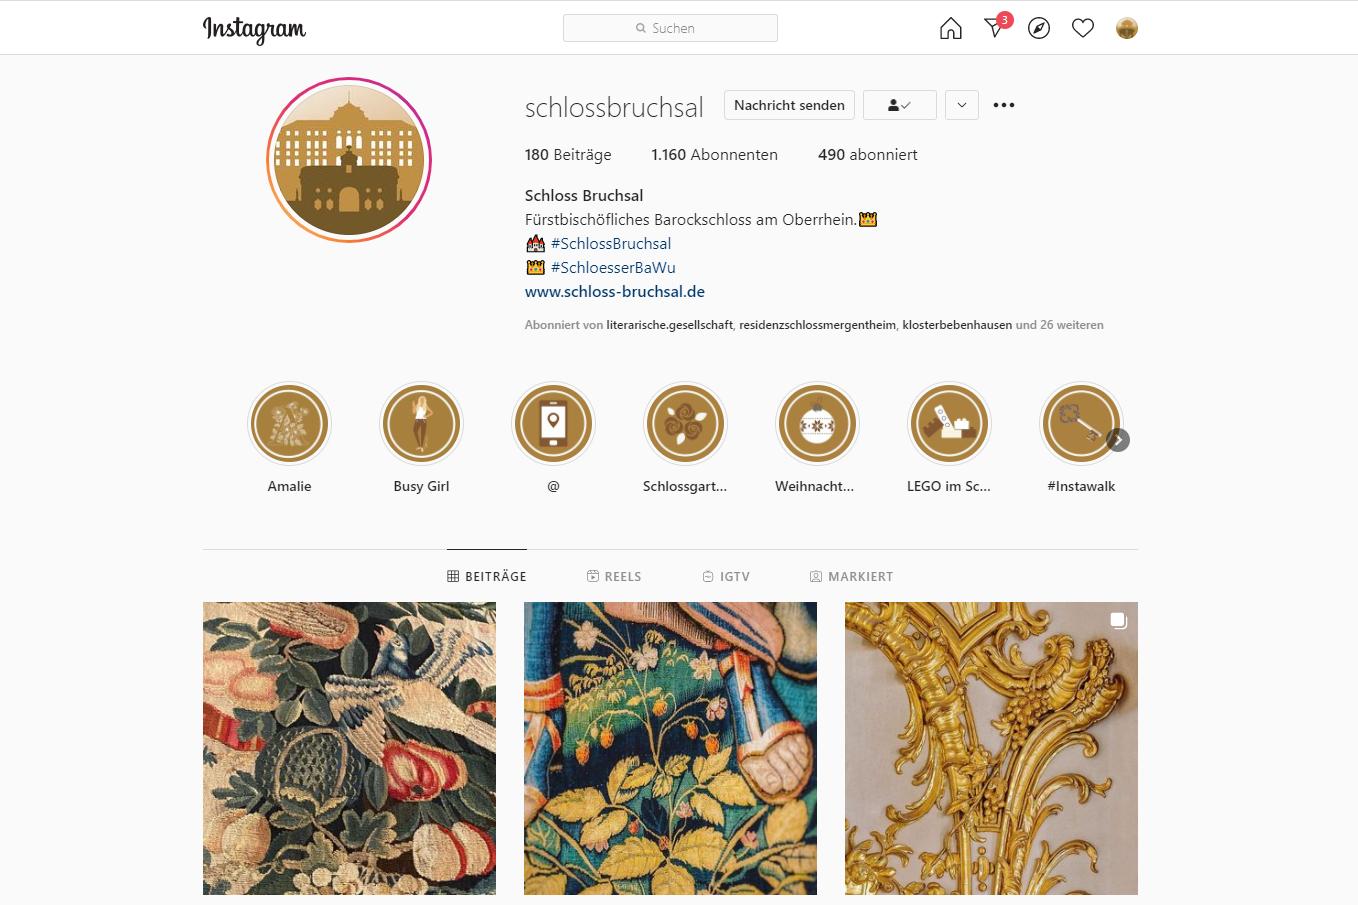Visit www.schloss-bruchsal.de link

[615, 292]
